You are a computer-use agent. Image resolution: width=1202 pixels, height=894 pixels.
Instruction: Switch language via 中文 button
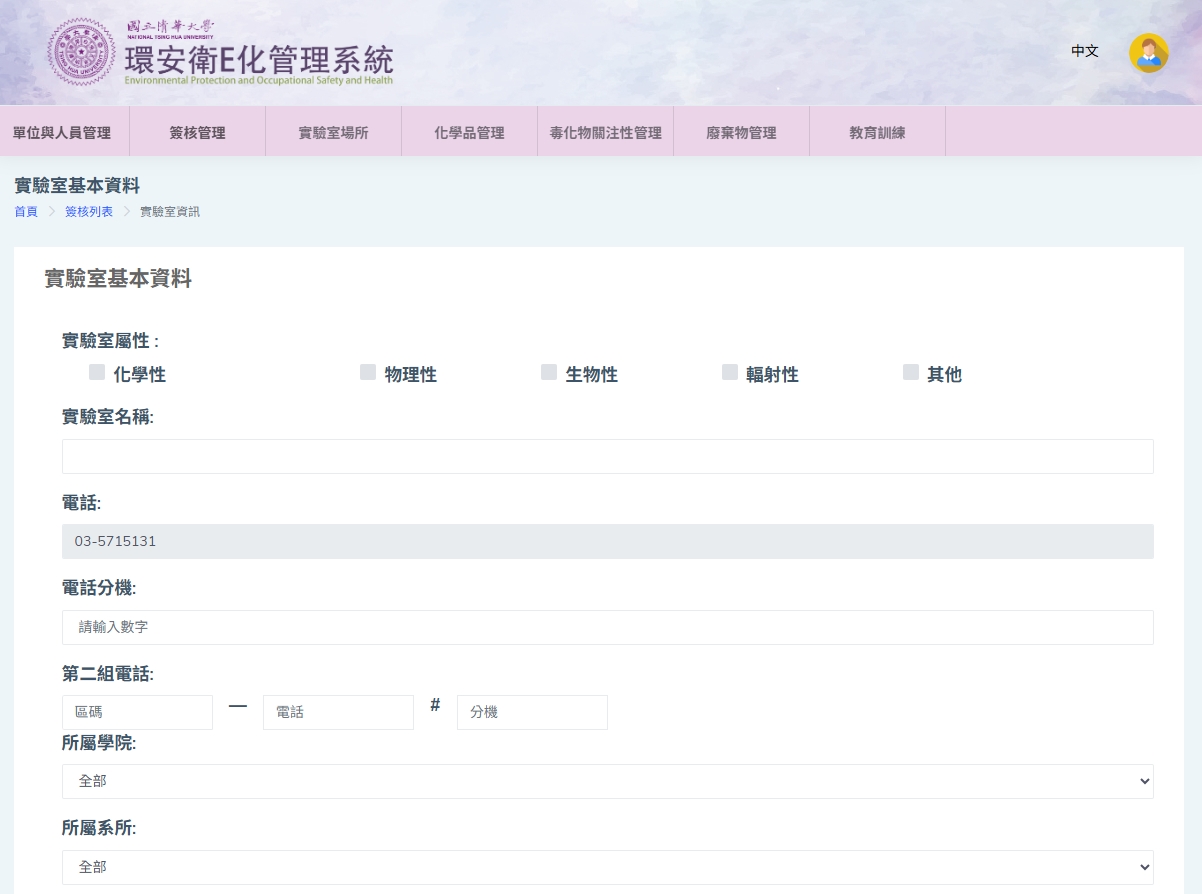click(x=1084, y=51)
